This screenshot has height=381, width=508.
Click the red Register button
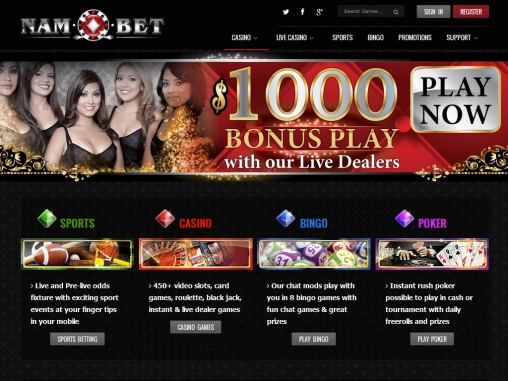click(x=471, y=12)
